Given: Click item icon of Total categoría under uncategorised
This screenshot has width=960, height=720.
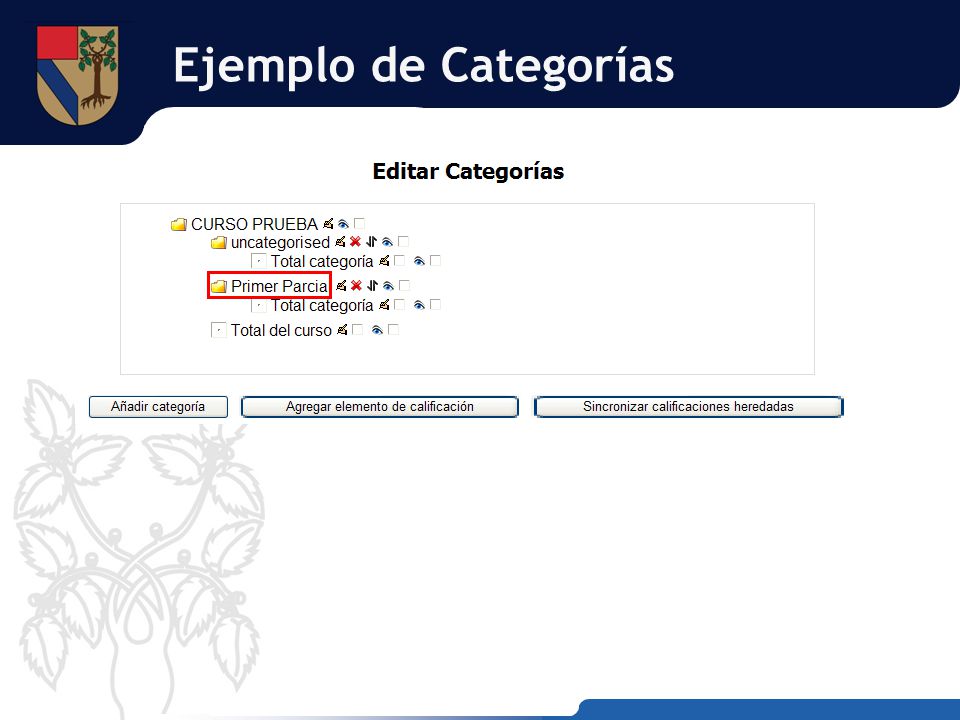Looking at the screenshot, I should 258,261.
